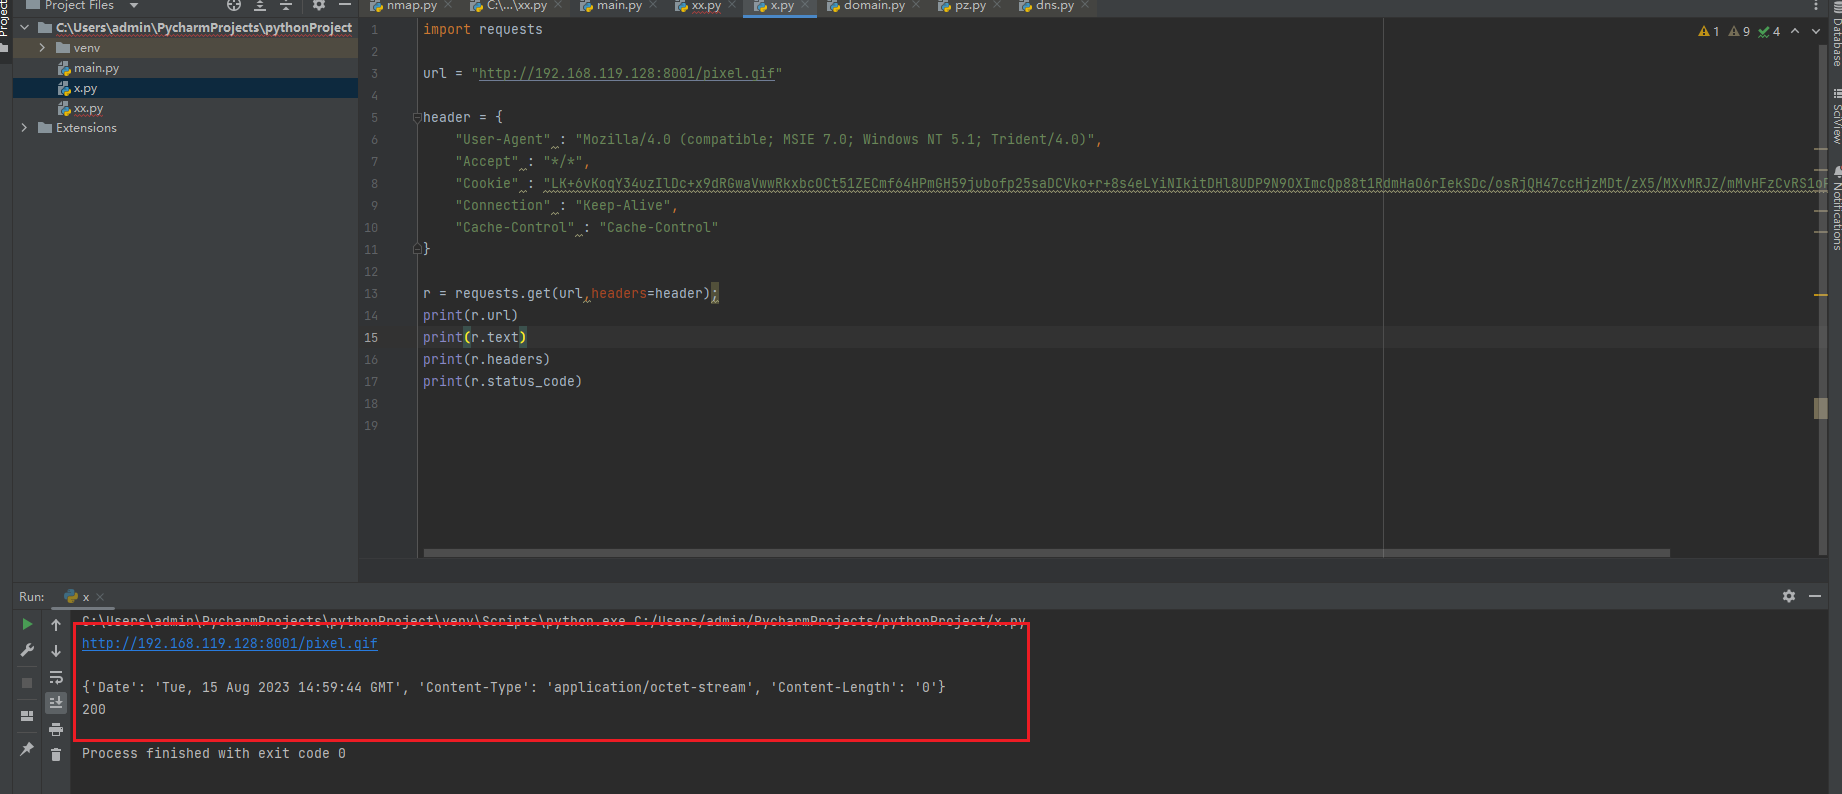
Task: Open run configuration wrench icon
Action: pyautogui.click(x=27, y=650)
